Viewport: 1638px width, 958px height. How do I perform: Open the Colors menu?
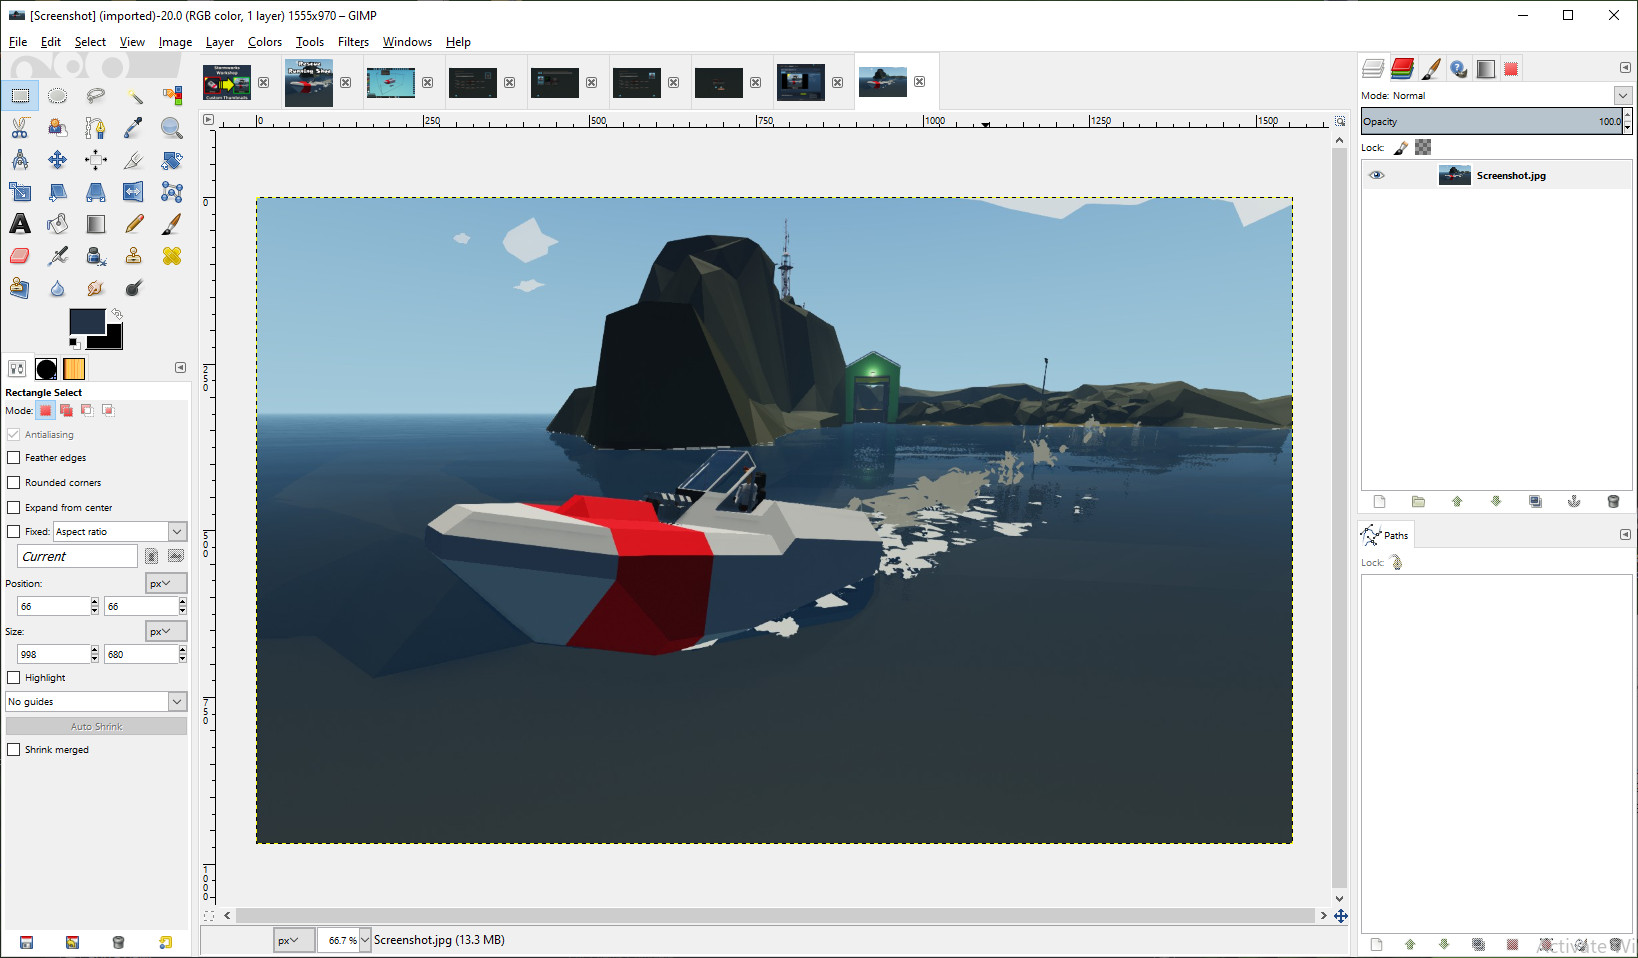(x=265, y=42)
